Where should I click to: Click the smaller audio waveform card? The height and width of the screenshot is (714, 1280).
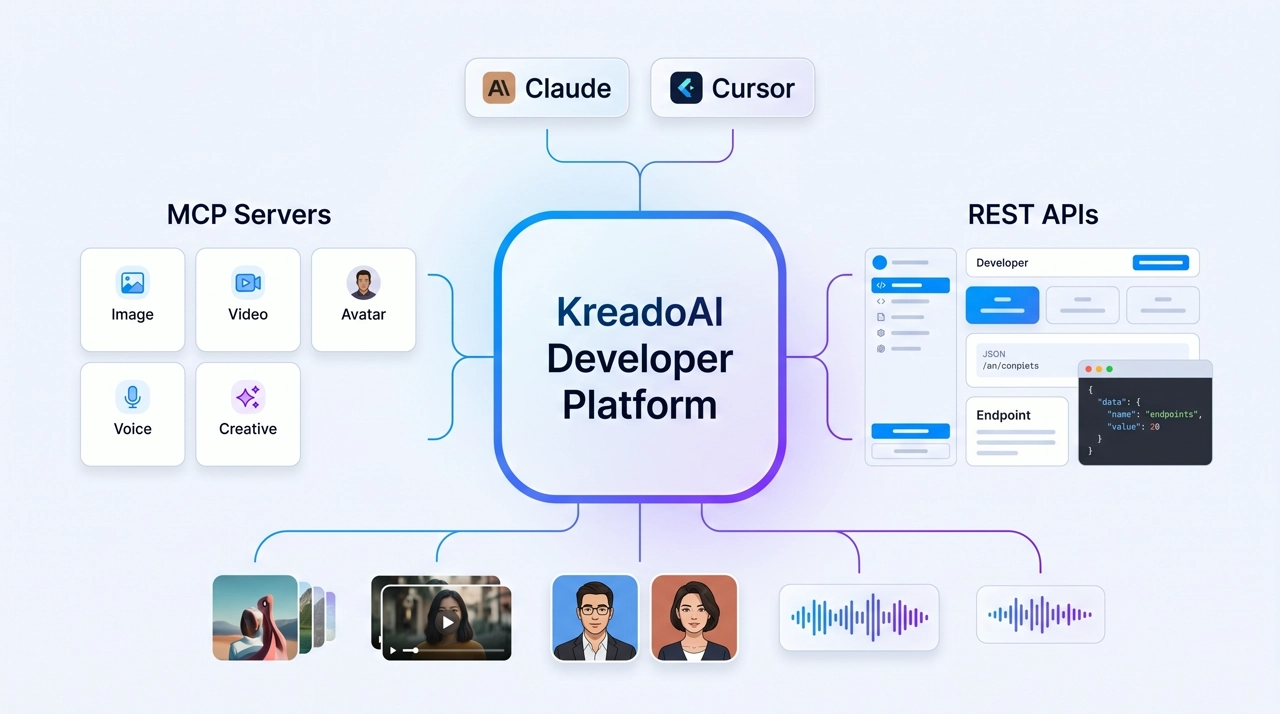[x=1040, y=614]
